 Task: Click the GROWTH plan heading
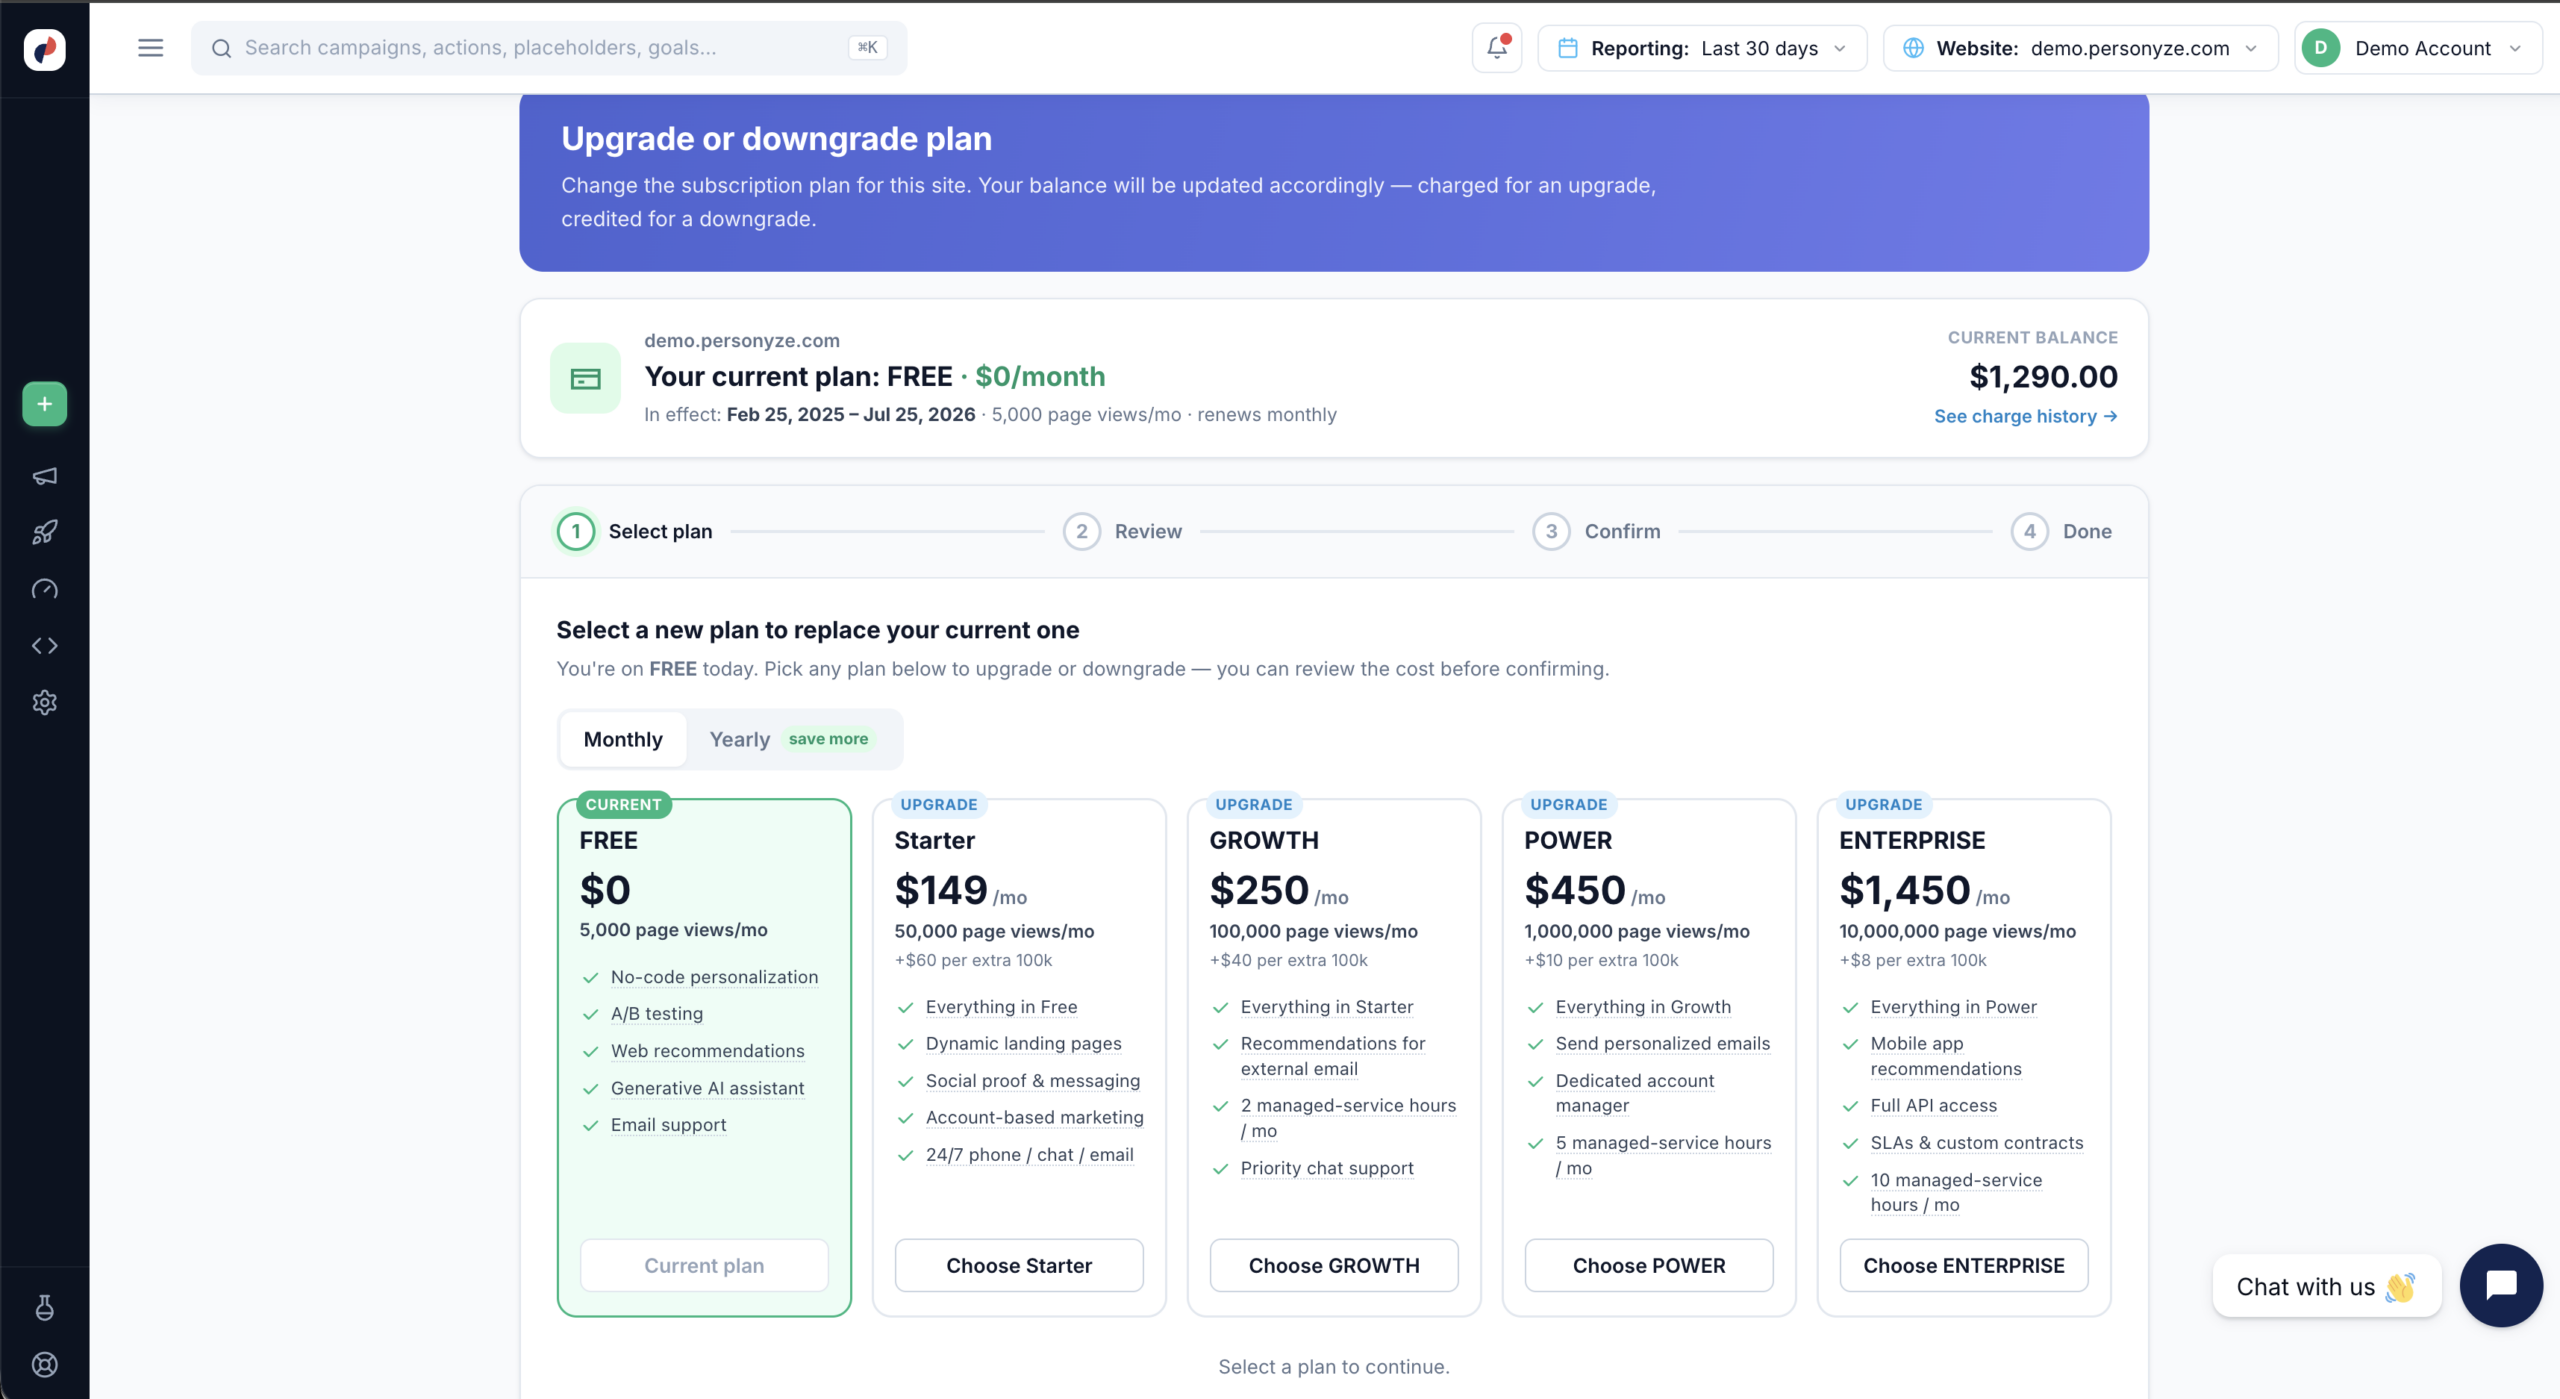(1264, 841)
